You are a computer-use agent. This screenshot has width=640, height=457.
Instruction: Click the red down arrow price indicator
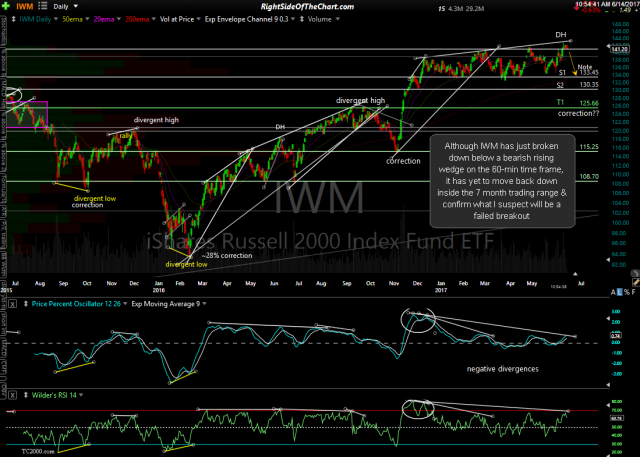click(x=577, y=8)
